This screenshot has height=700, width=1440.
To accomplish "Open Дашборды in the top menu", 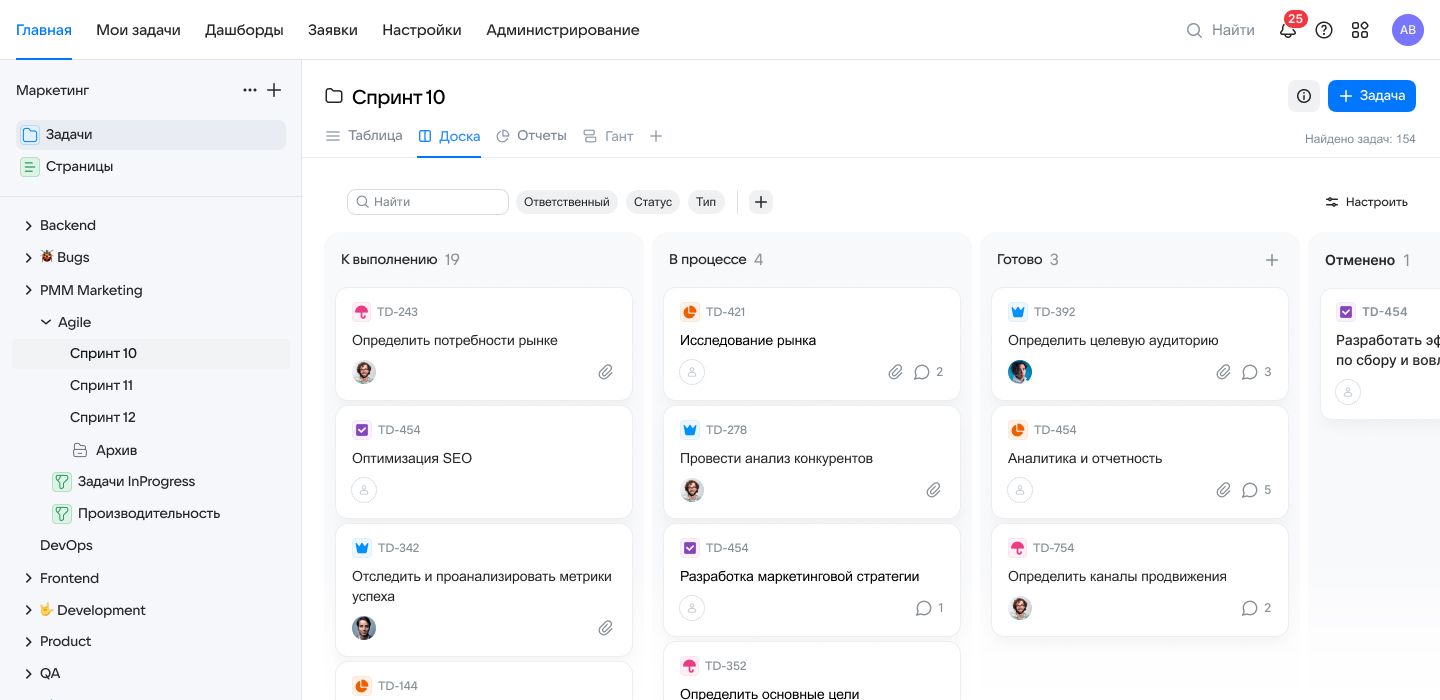I will [x=244, y=30].
